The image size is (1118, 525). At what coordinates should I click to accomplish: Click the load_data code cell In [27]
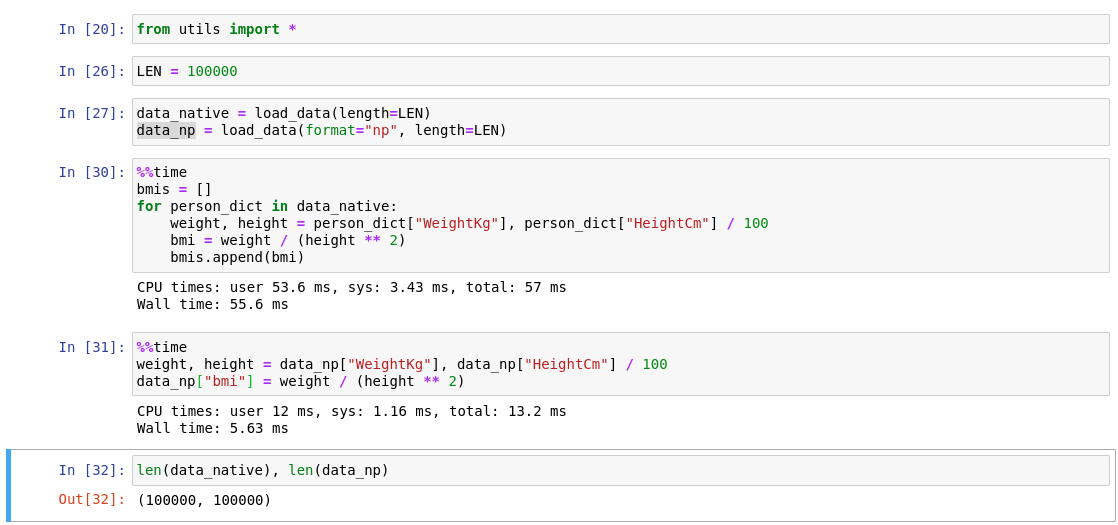620,122
